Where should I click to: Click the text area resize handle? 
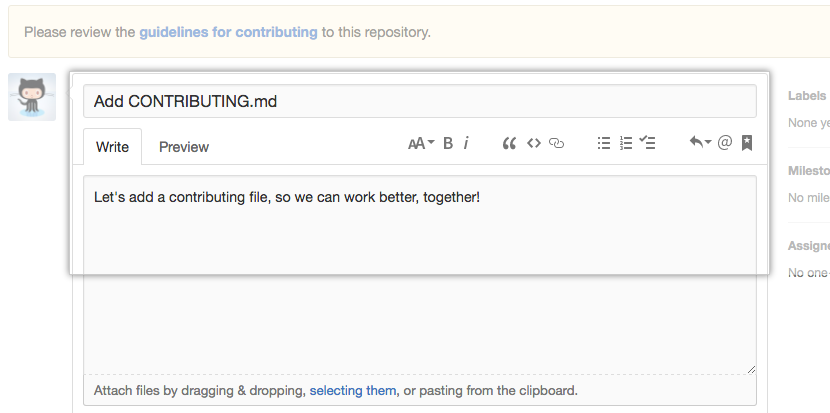point(750,369)
